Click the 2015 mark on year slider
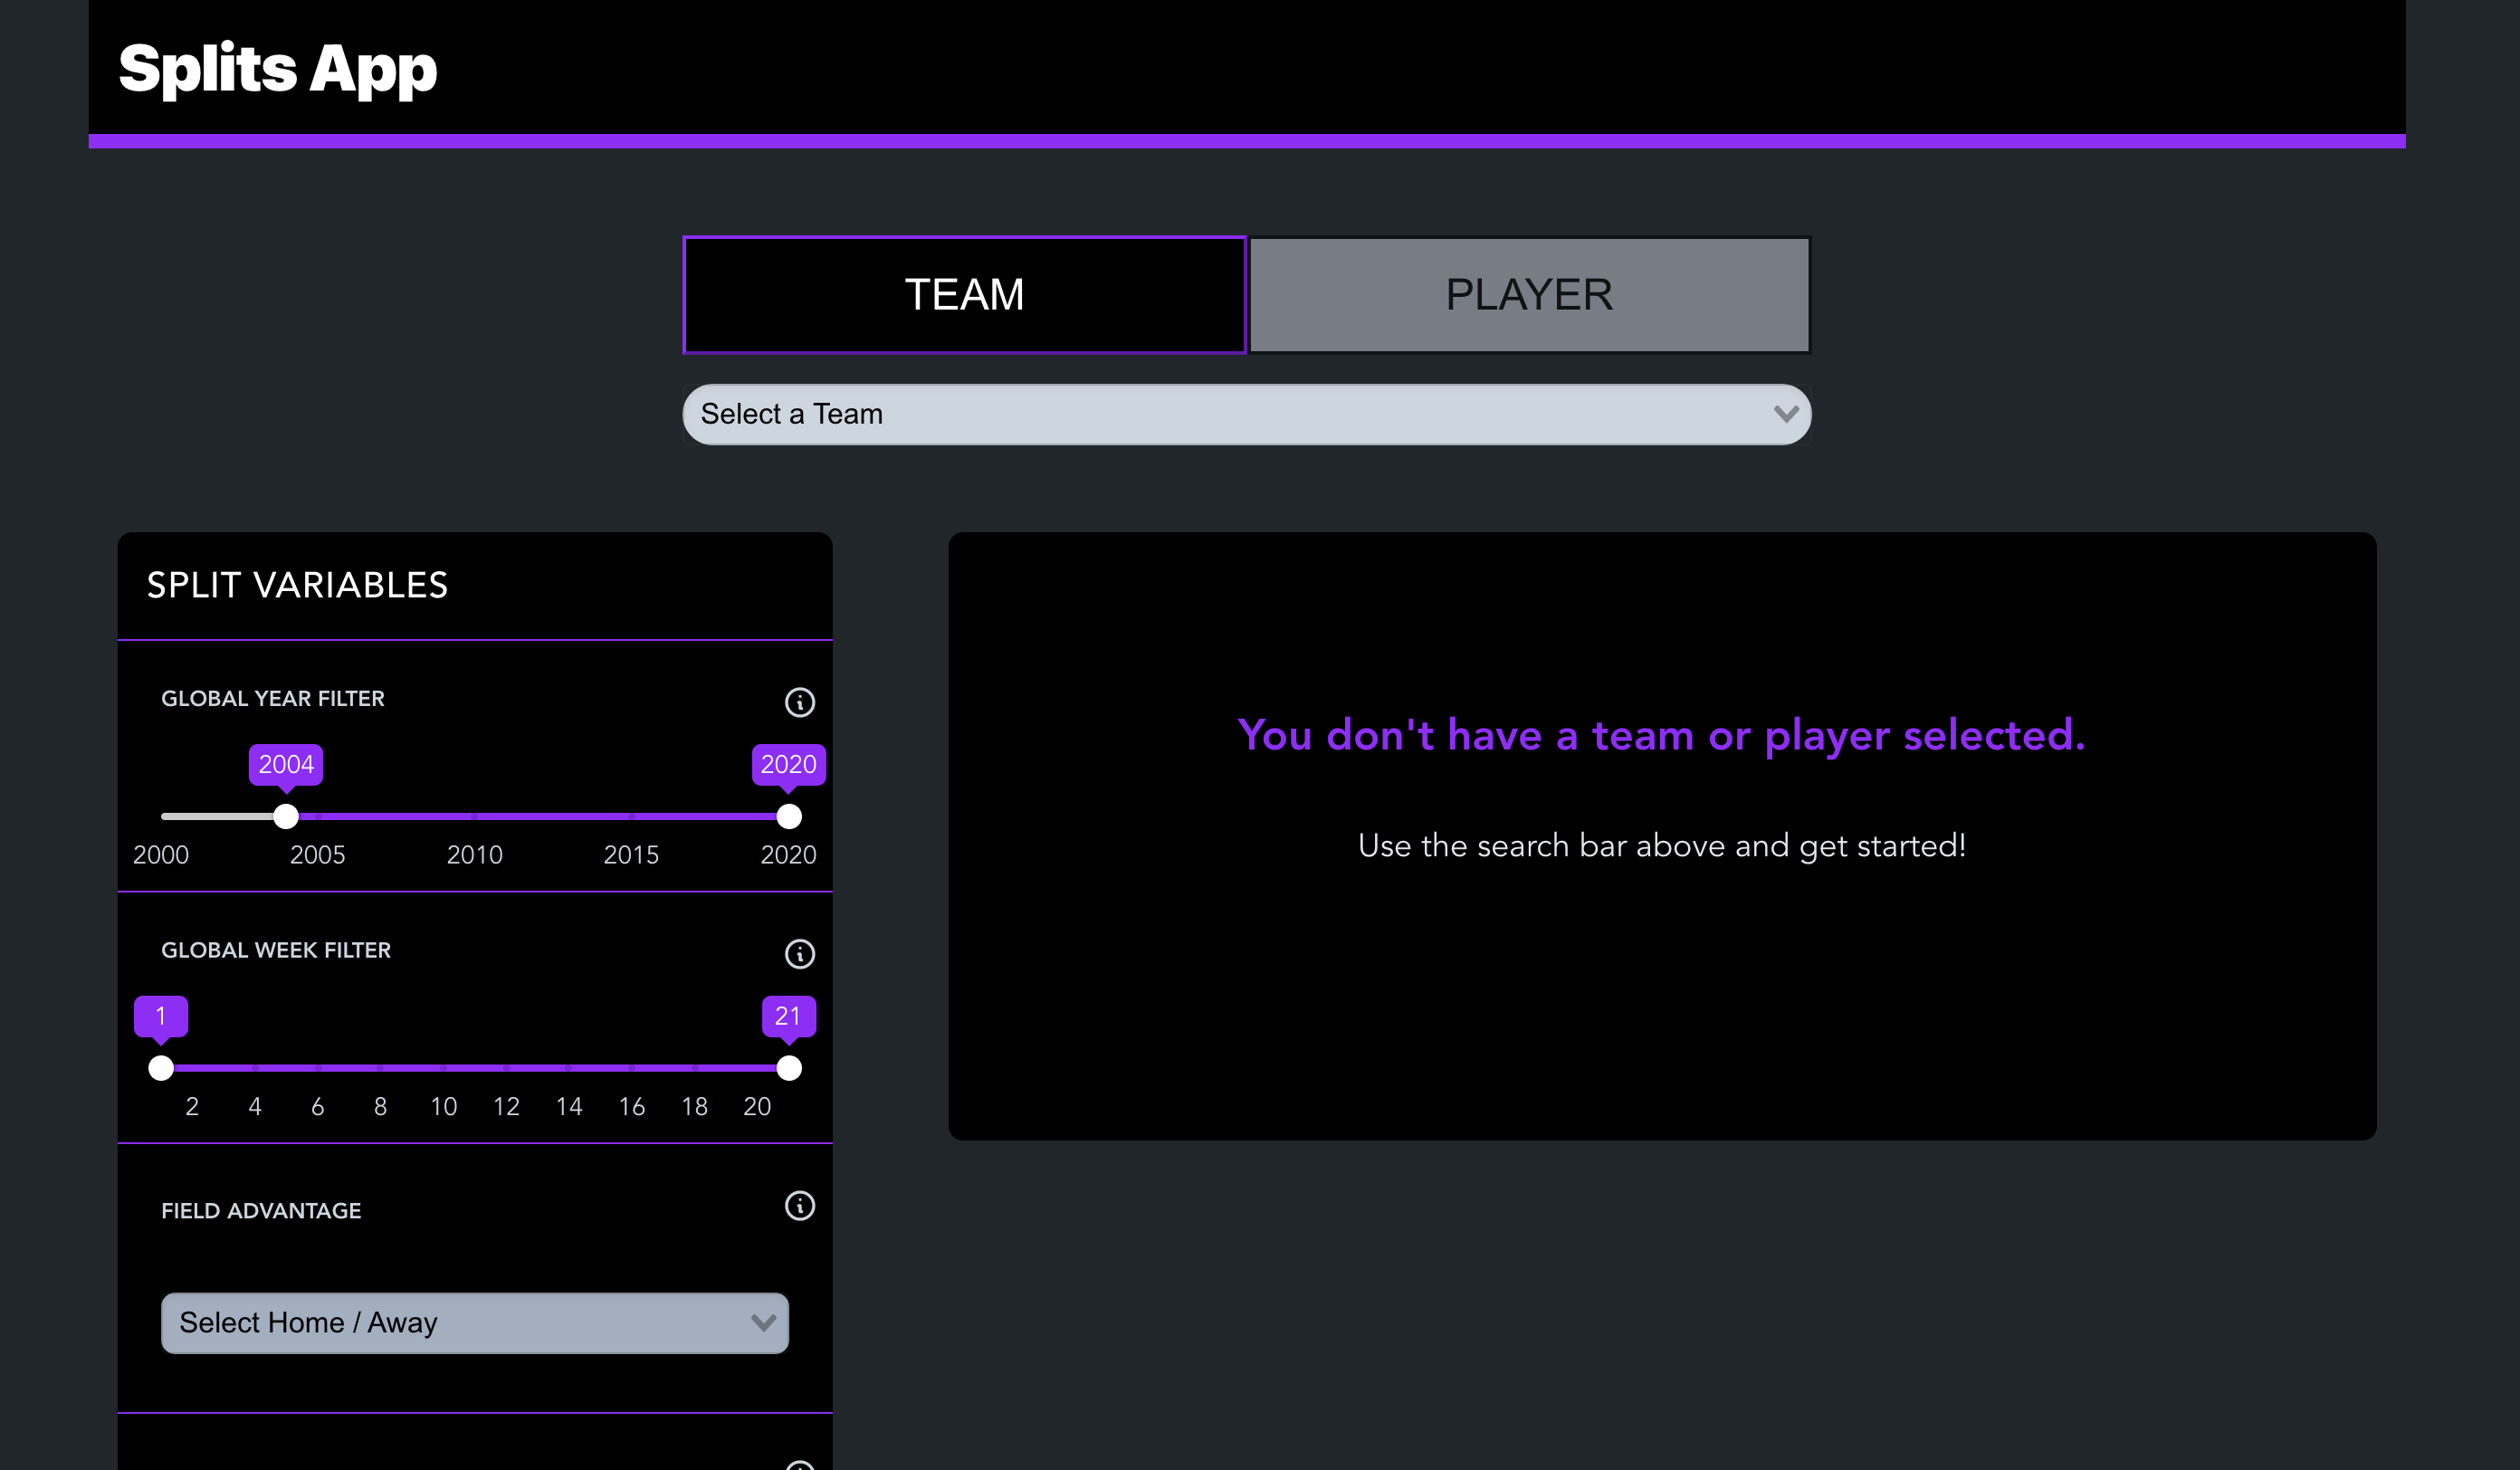 tap(631, 855)
